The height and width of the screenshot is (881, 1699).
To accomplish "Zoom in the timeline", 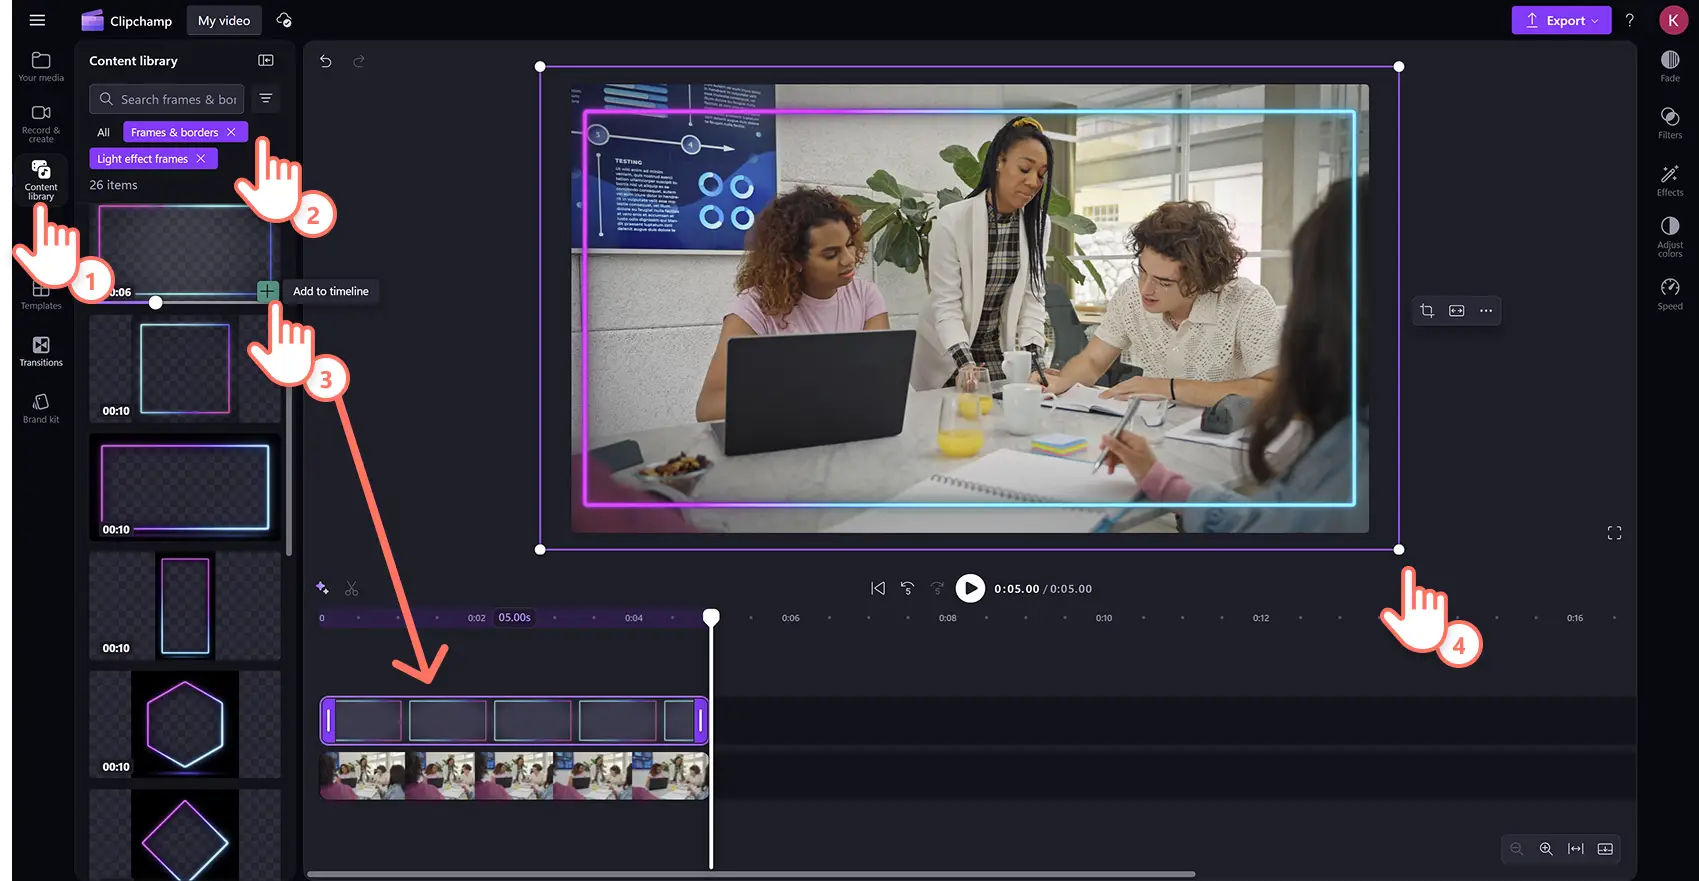I will [1546, 849].
